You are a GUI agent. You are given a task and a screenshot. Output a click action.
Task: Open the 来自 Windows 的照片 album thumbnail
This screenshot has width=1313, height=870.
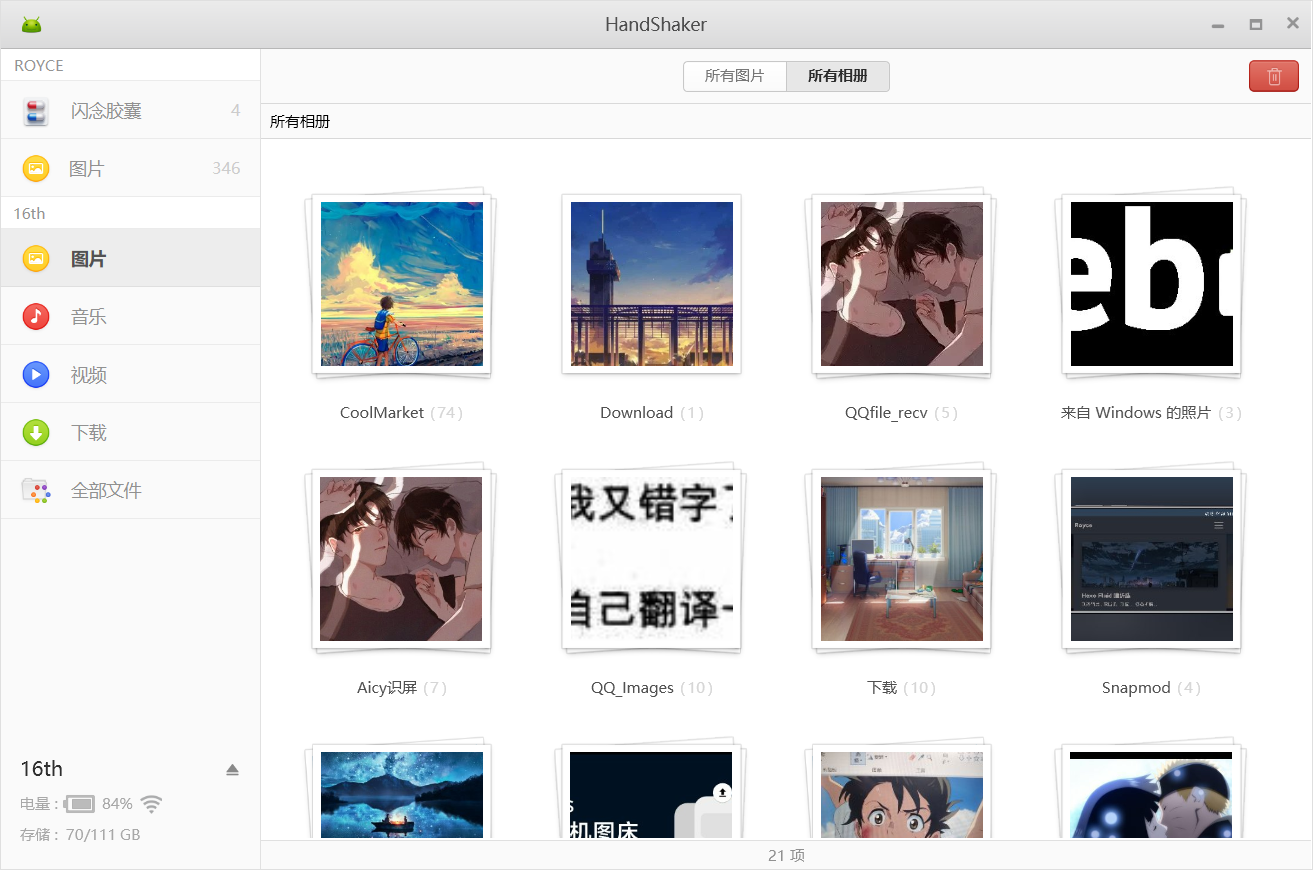coord(1152,284)
